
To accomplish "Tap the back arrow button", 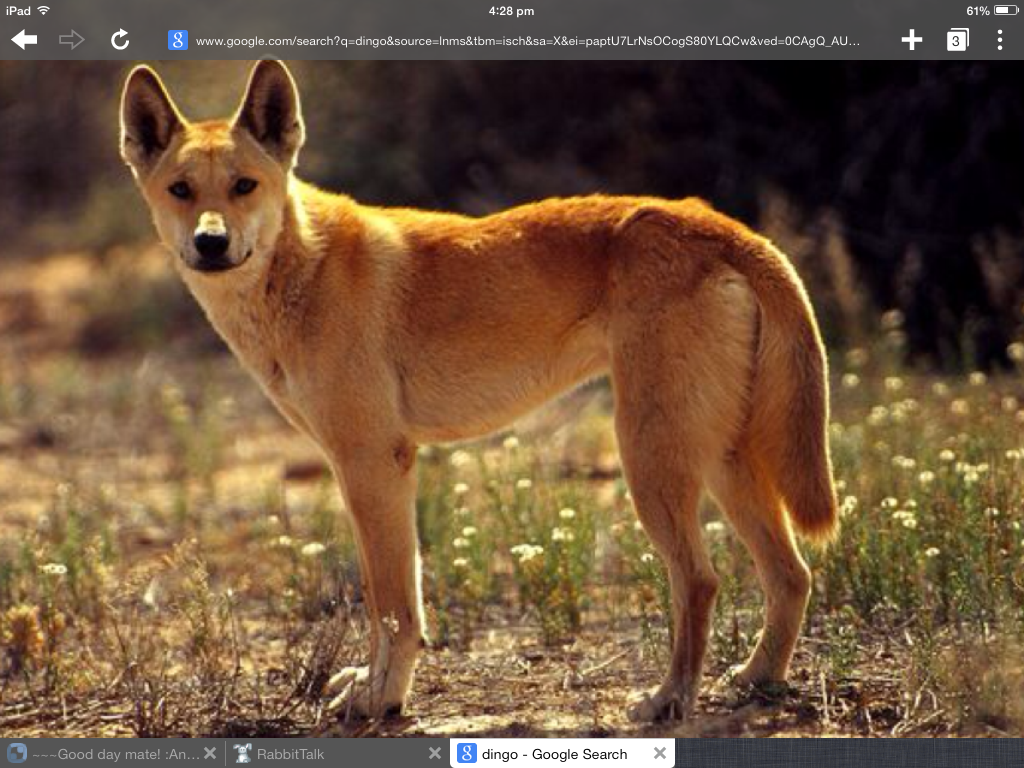I will pos(24,40).
